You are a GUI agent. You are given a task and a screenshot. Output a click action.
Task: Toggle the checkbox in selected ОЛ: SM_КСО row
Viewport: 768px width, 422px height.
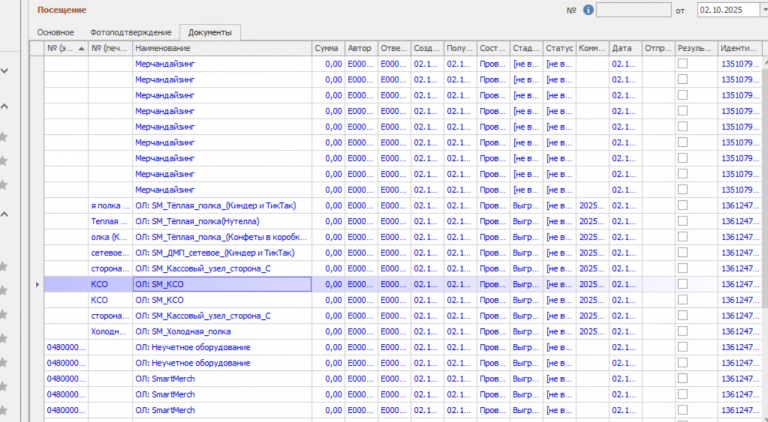tap(683, 284)
